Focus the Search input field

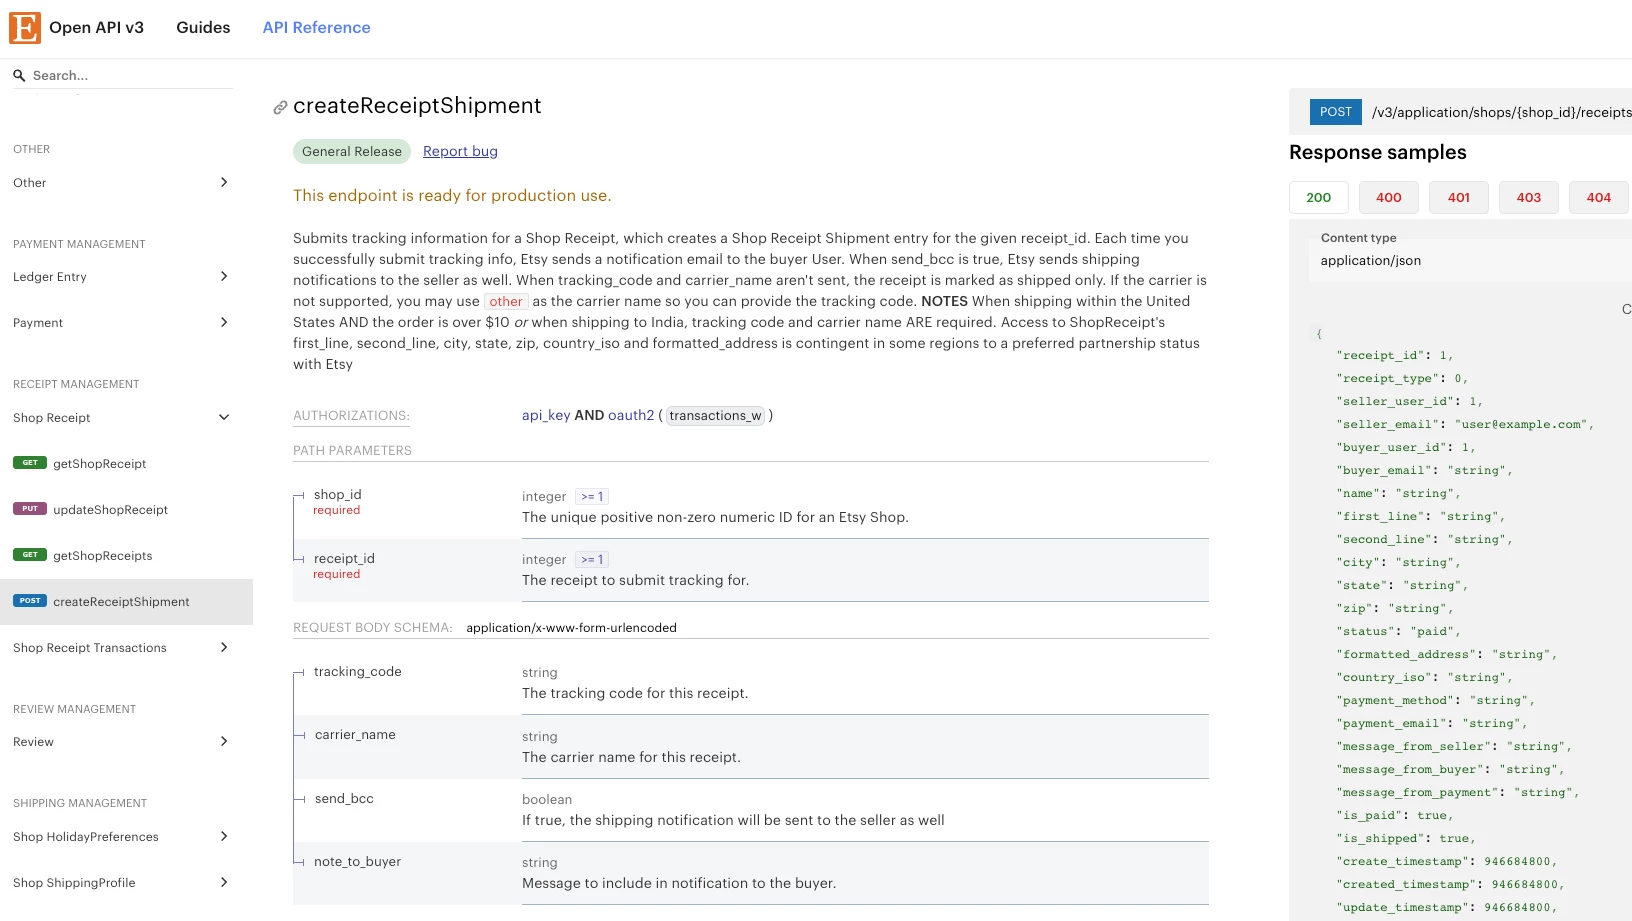coord(132,75)
